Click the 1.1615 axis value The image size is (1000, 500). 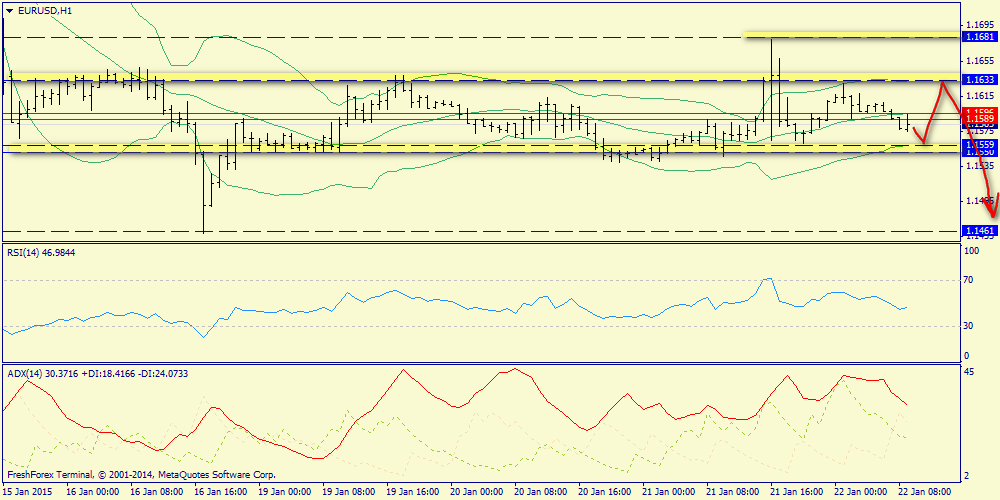coord(981,95)
